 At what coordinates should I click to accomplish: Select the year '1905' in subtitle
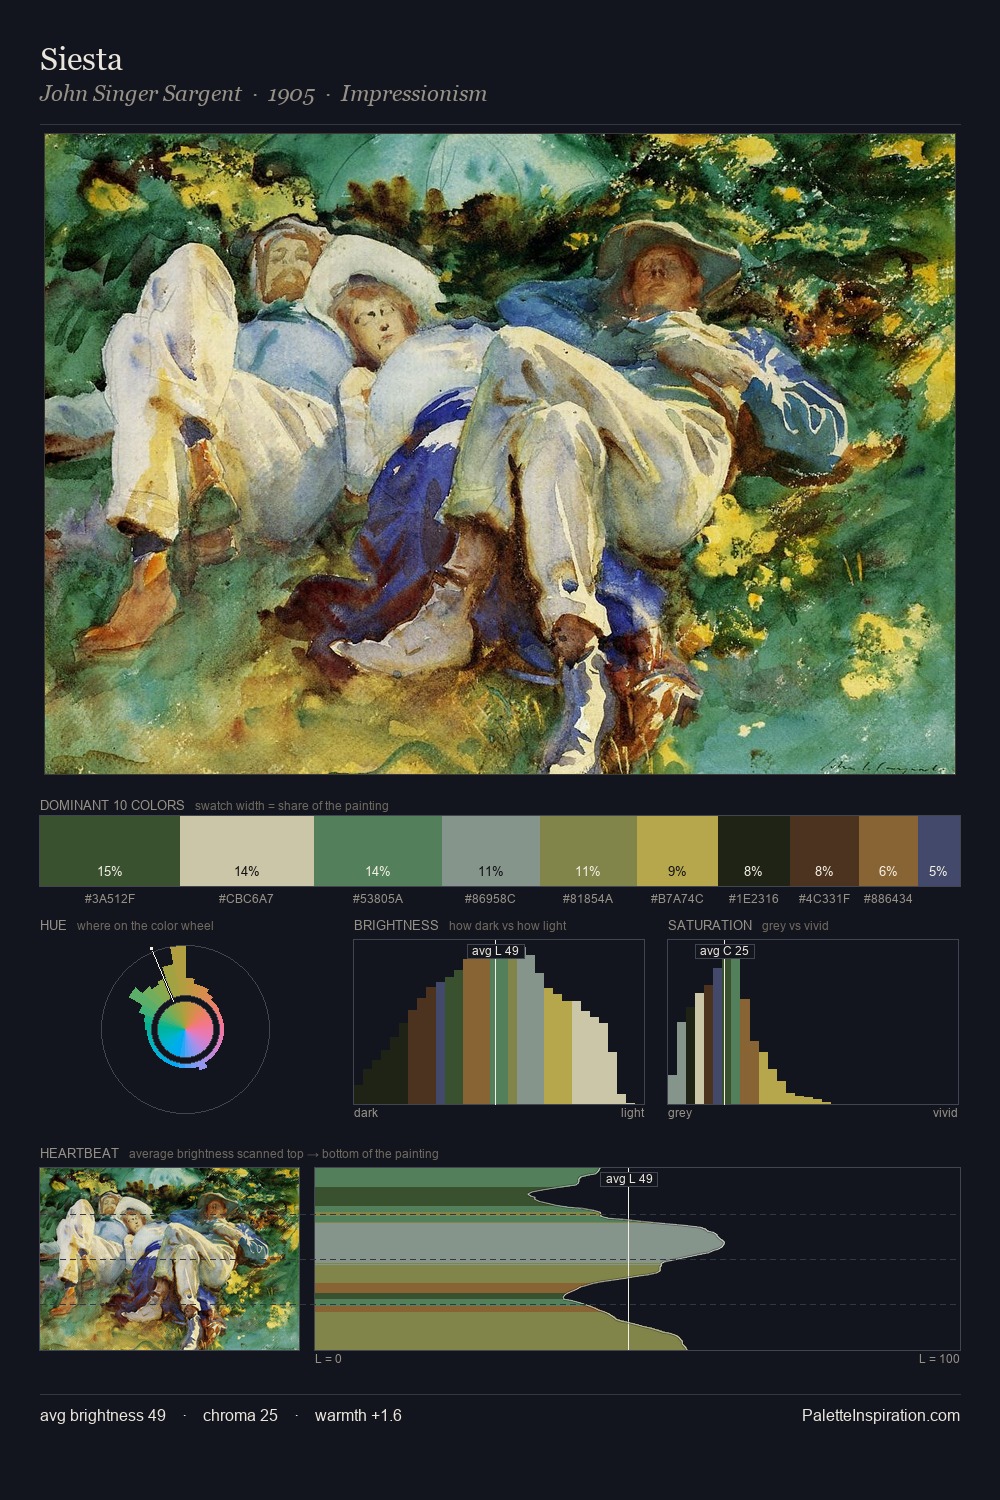pos(291,94)
